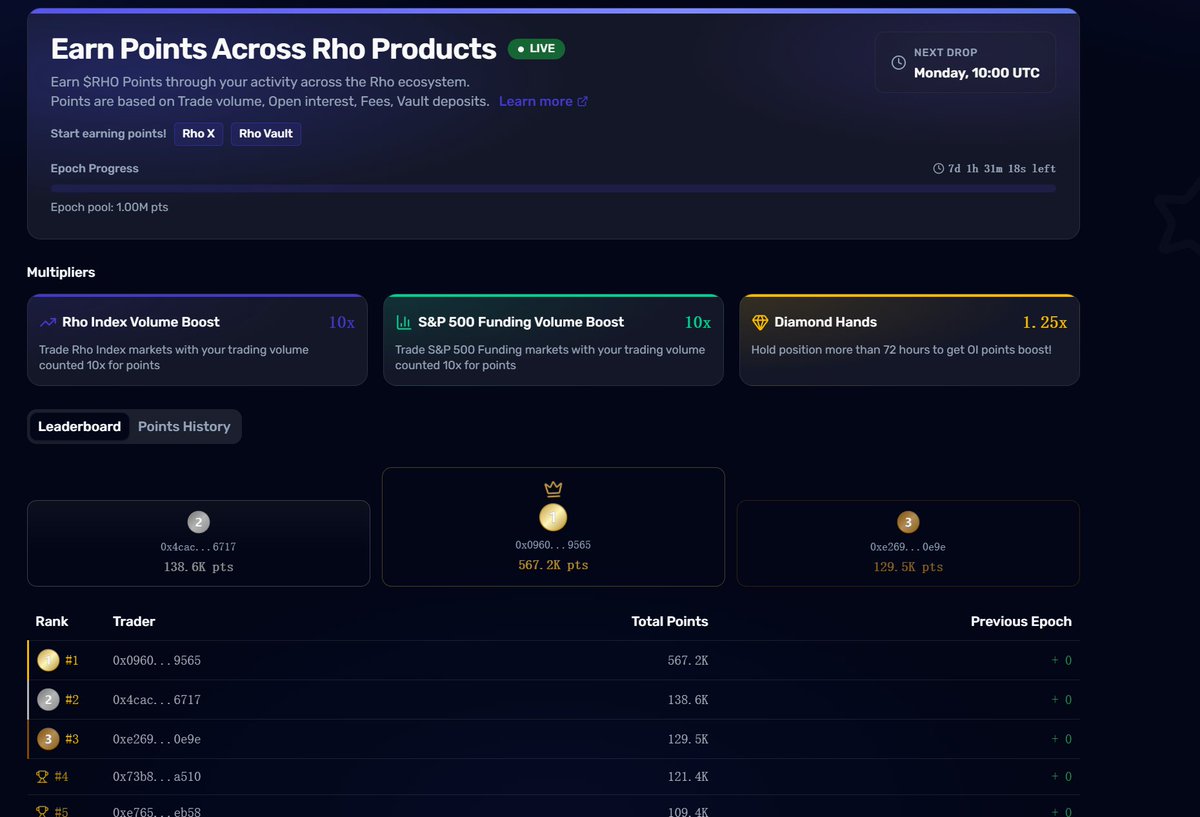Select podium address 0x0960...9565
1200x817 pixels.
click(553, 545)
